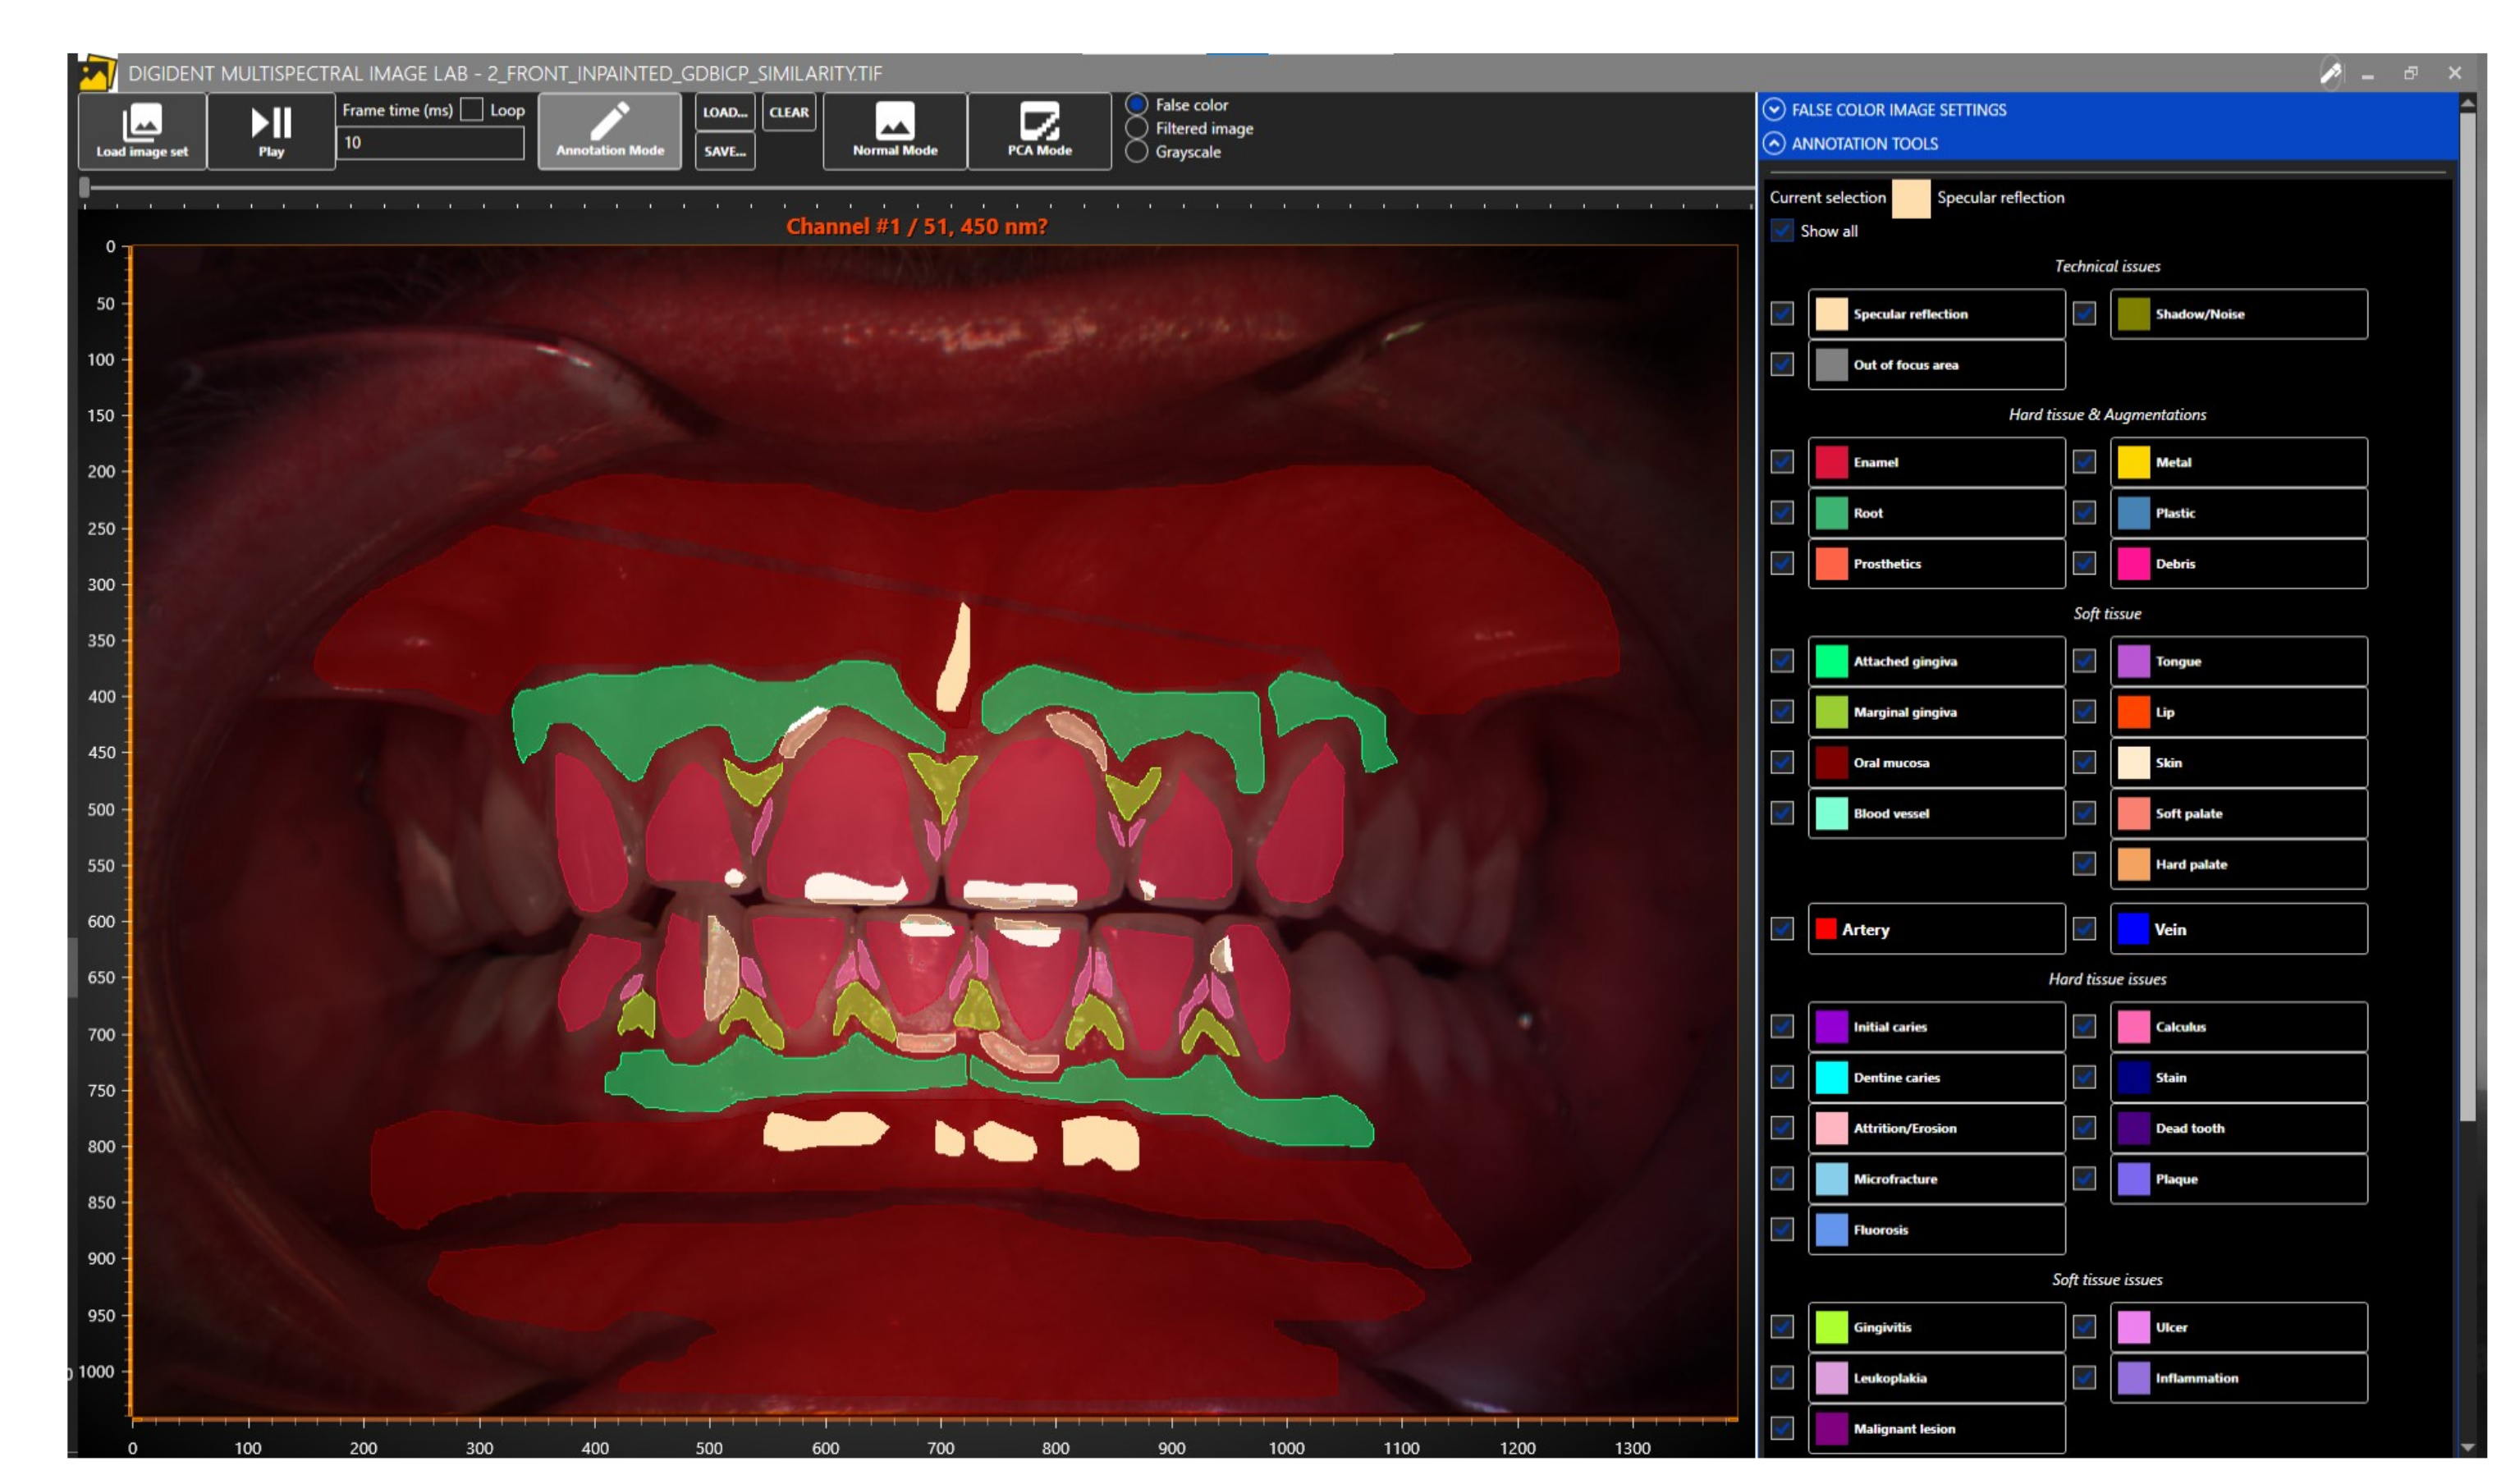The image size is (2515, 1484).
Task: Click the LOAD... button
Action: click(724, 112)
